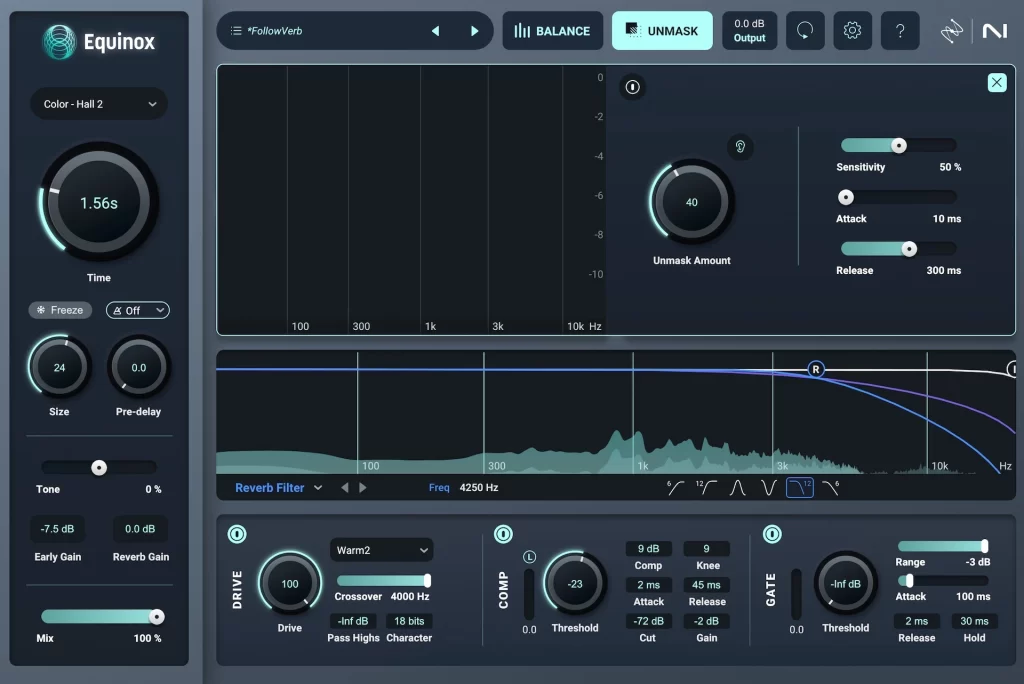
Task: Select the notch filter shape icon
Action: pyautogui.click(x=768, y=488)
